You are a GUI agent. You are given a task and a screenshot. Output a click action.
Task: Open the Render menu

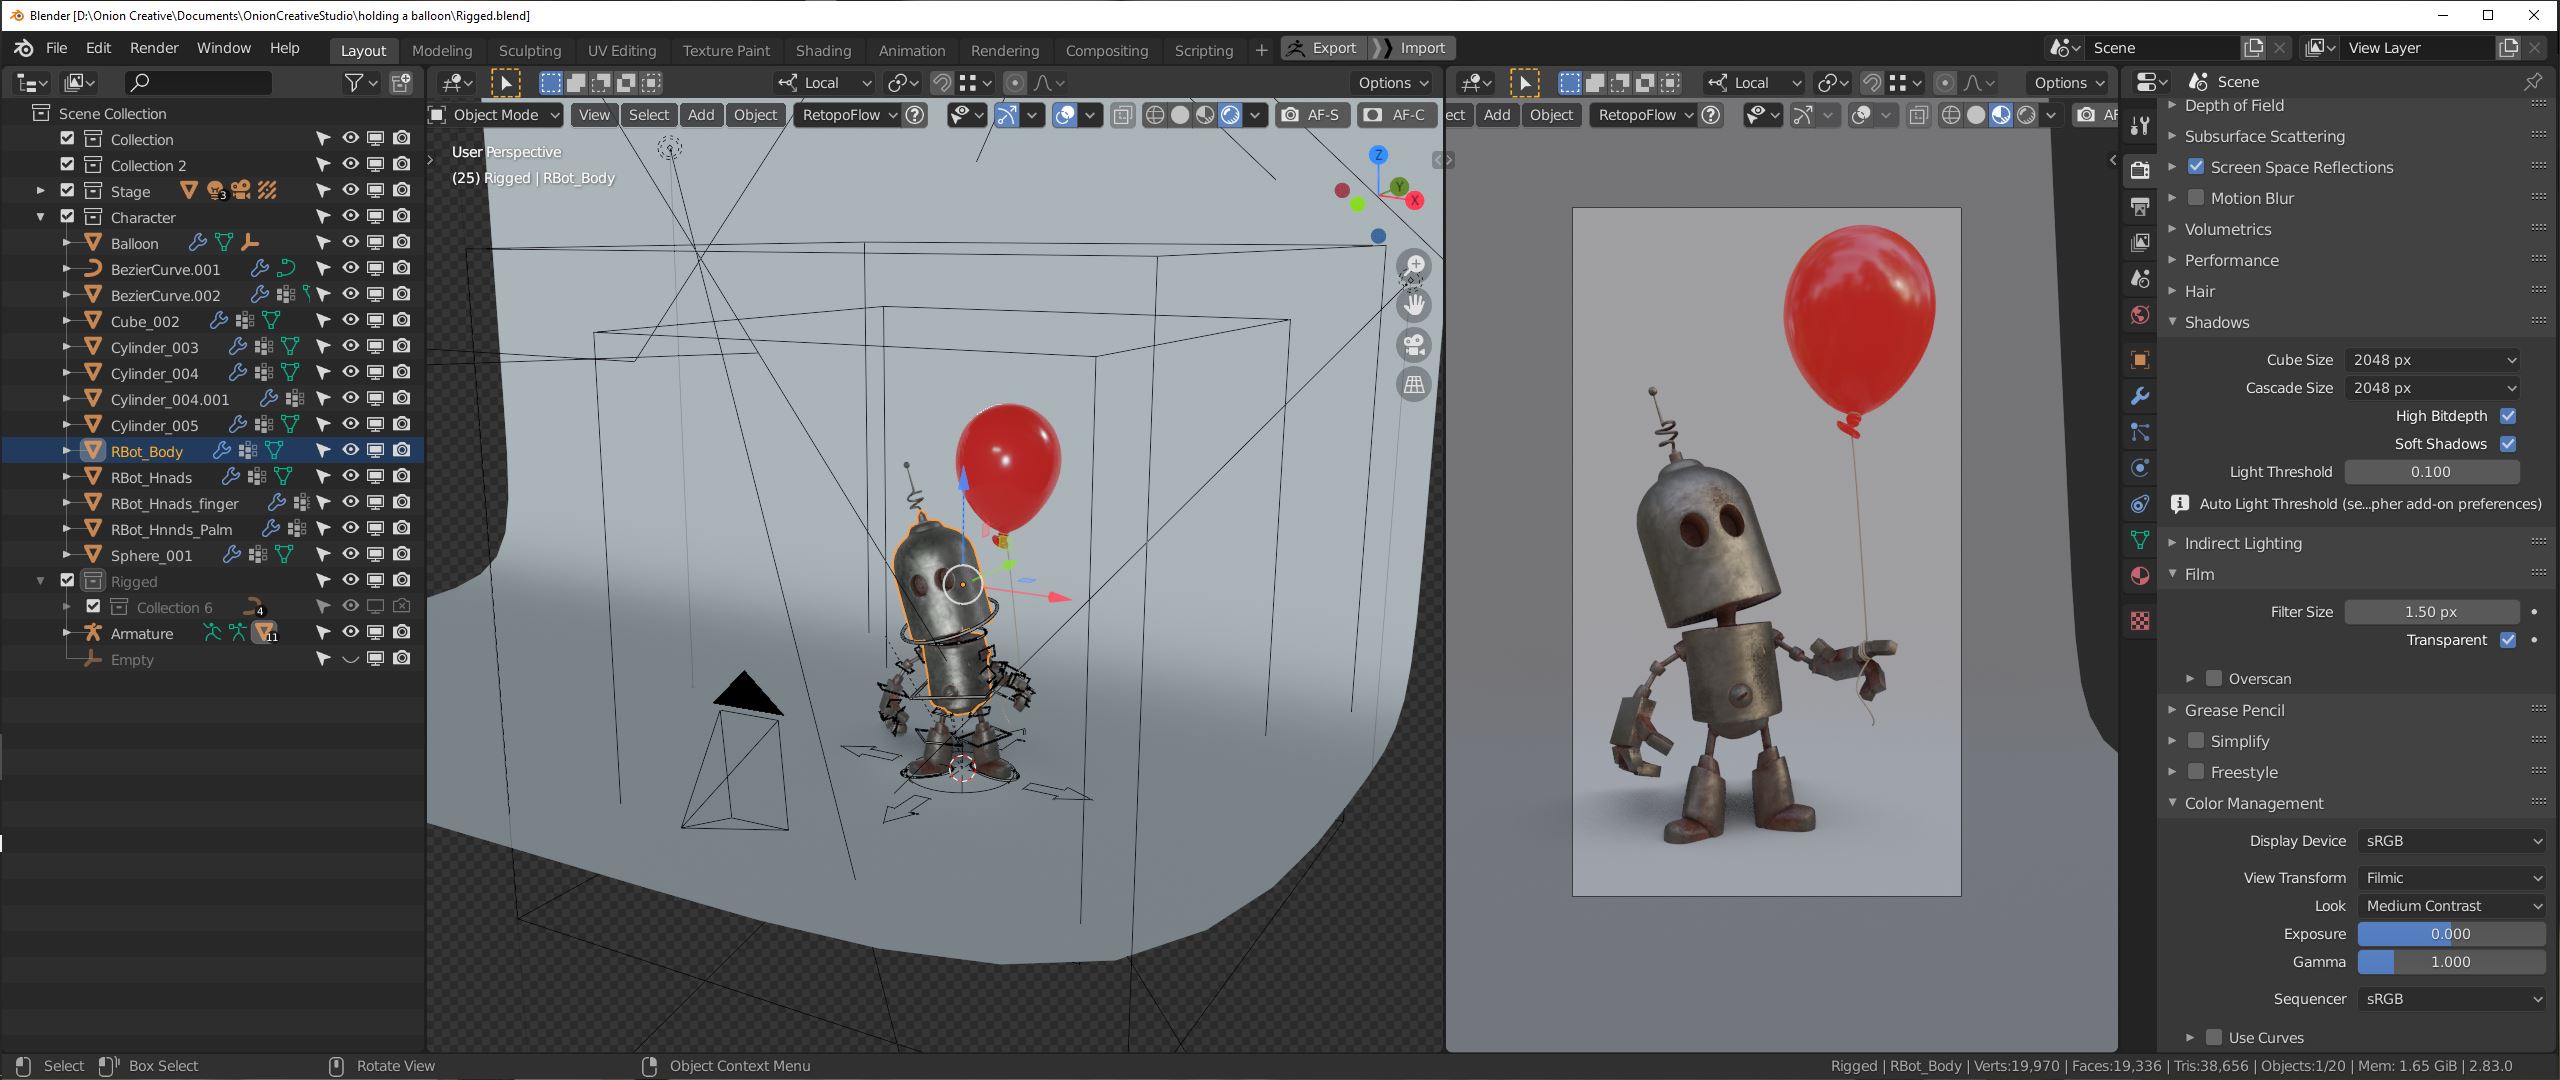point(154,48)
